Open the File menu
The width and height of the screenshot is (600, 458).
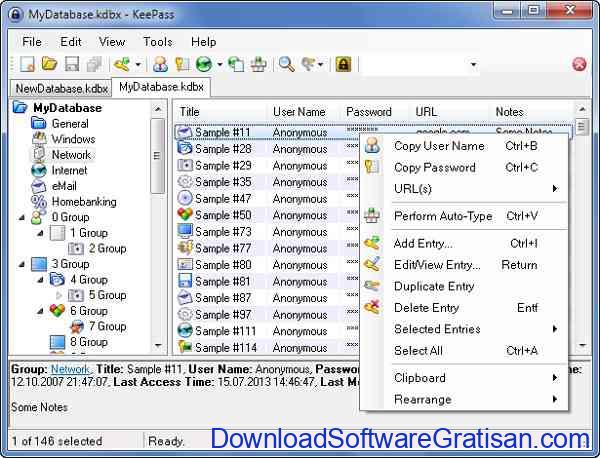pyautogui.click(x=32, y=41)
